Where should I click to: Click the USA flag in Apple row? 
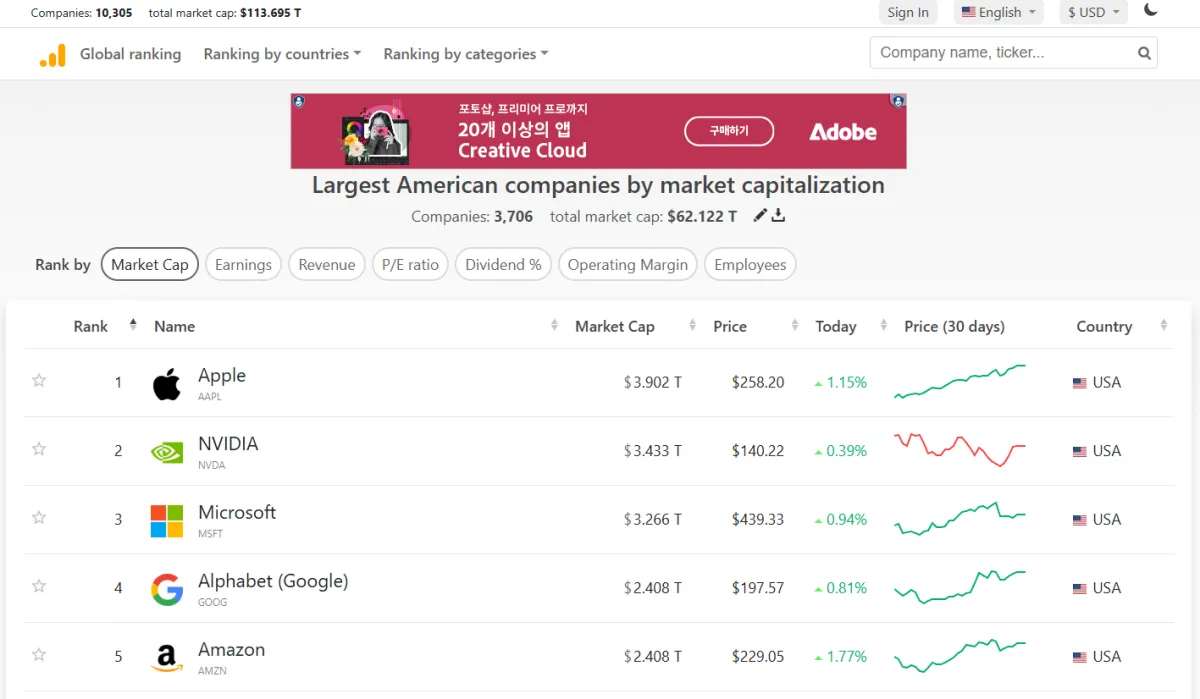[x=1079, y=383]
